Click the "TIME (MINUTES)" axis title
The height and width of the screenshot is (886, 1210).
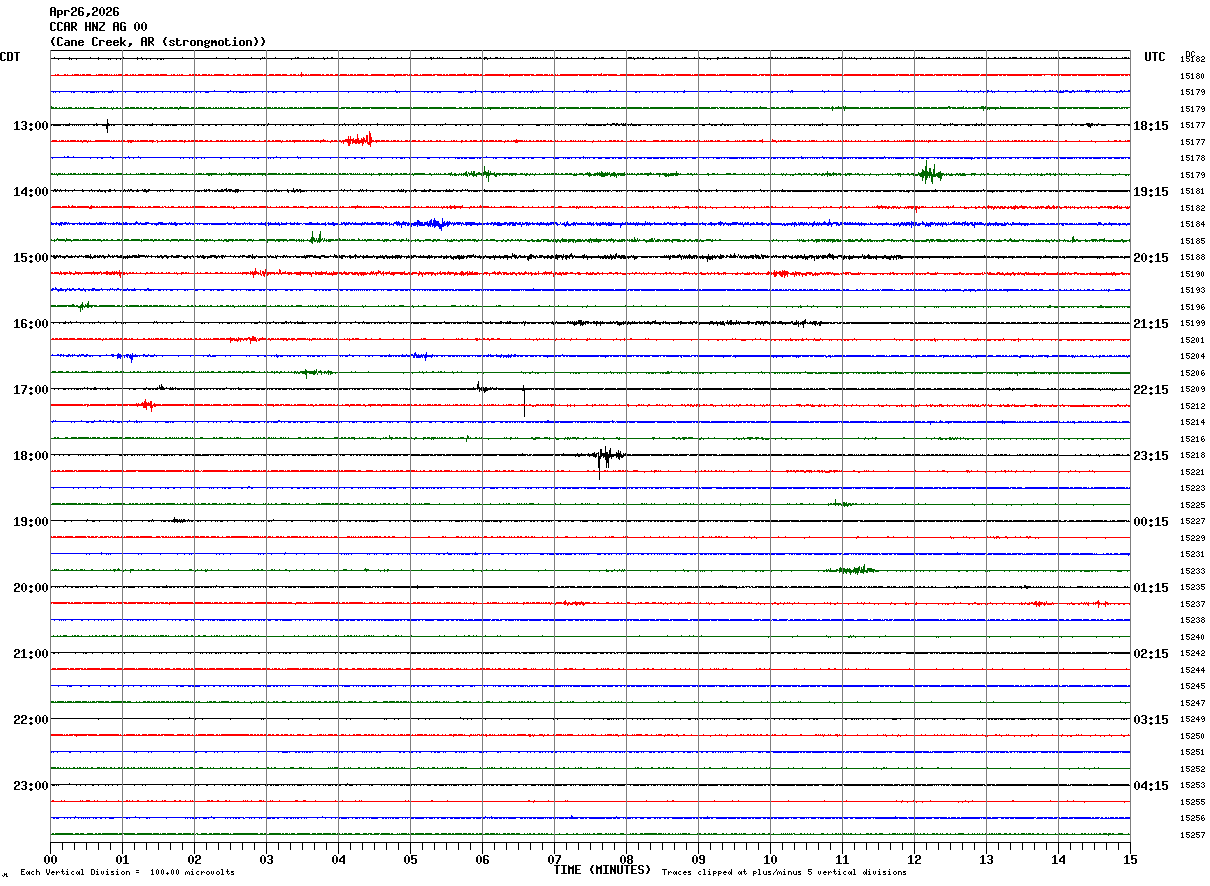[602, 870]
